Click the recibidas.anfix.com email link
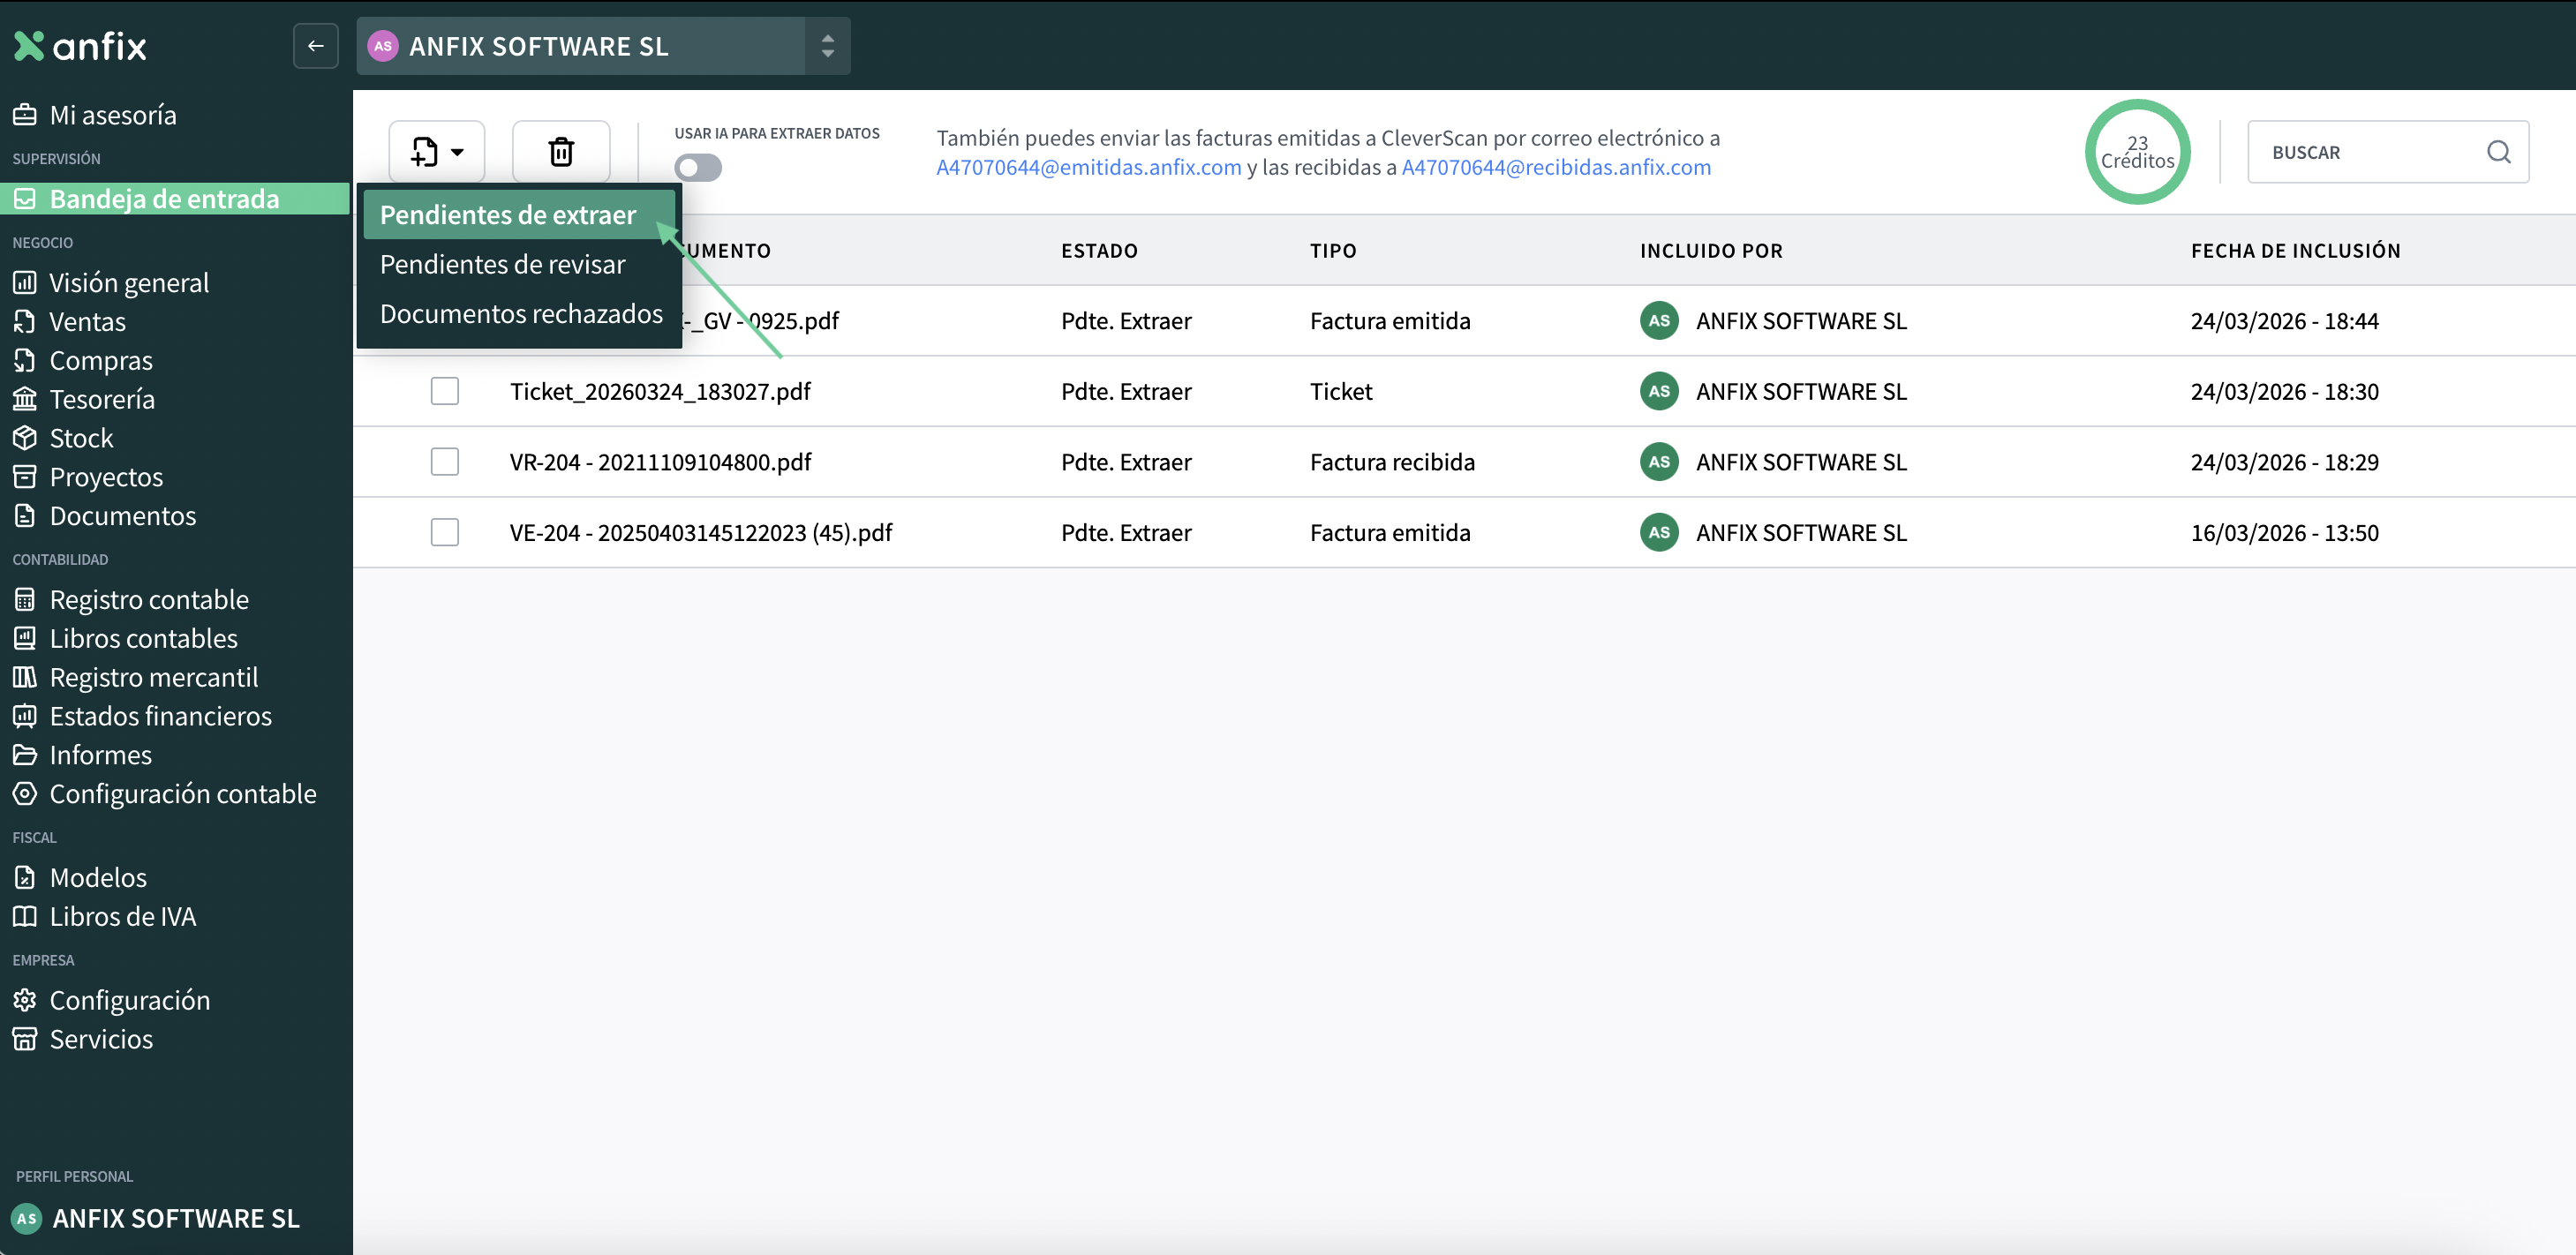2576x1255 pixels. (x=1555, y=167)
